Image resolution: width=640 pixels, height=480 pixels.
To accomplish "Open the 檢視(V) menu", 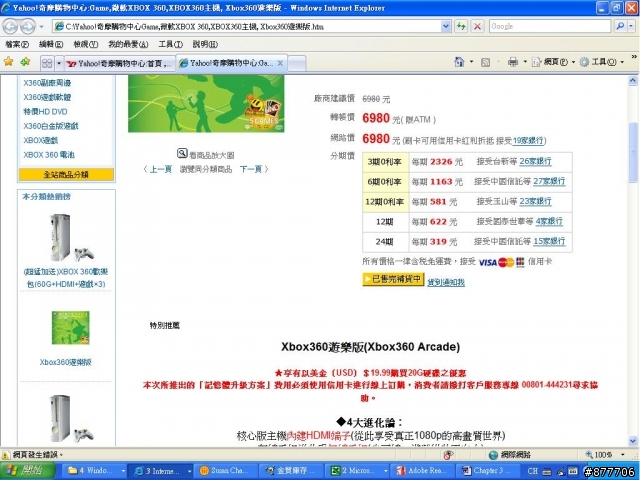I will 86,44.
